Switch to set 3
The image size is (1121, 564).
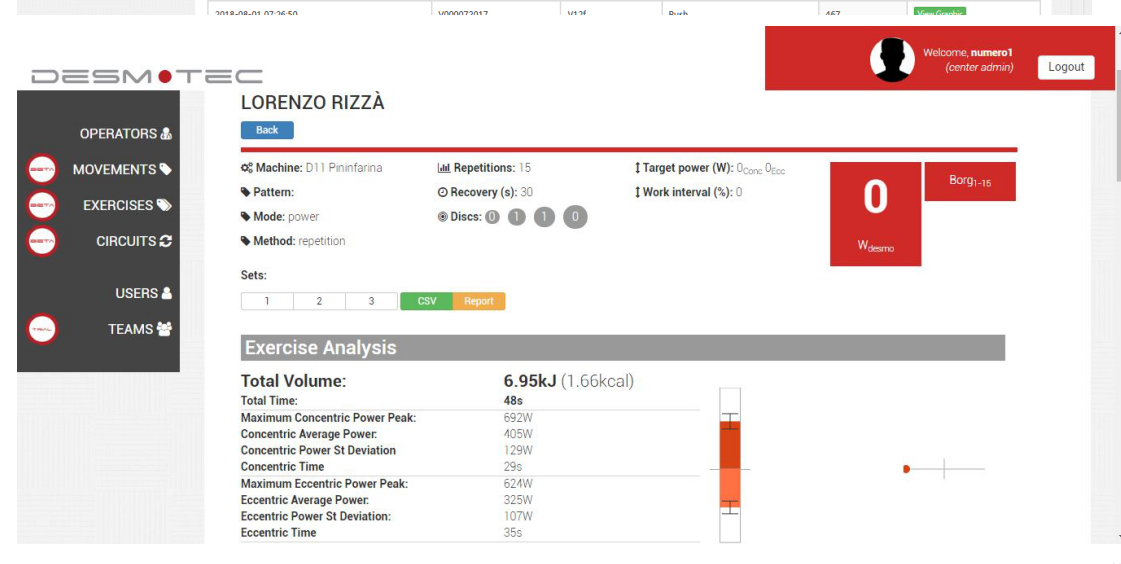pyautogui.click(x=372, y=301)
